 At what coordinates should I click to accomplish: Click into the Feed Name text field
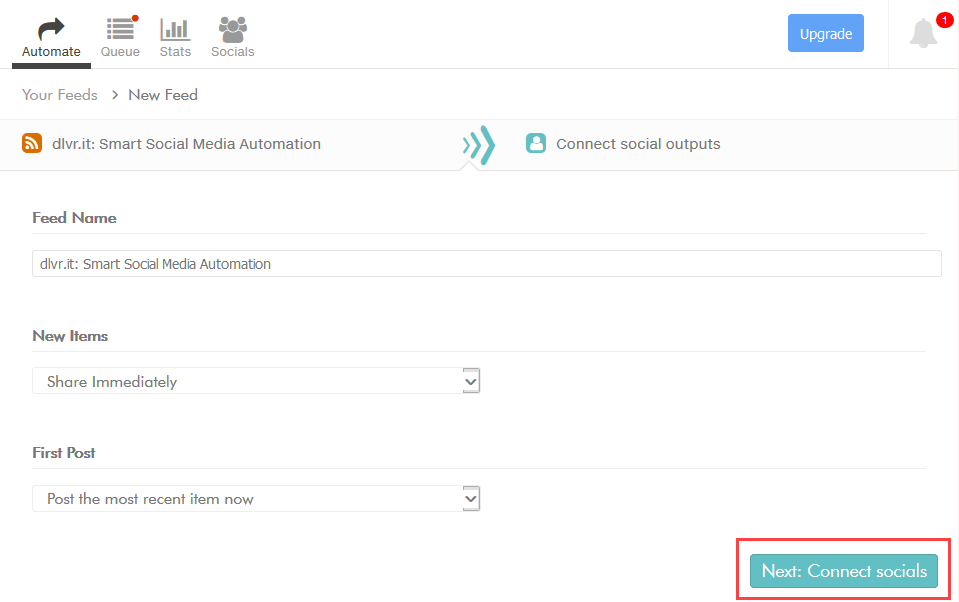click(x=486, y=264)
